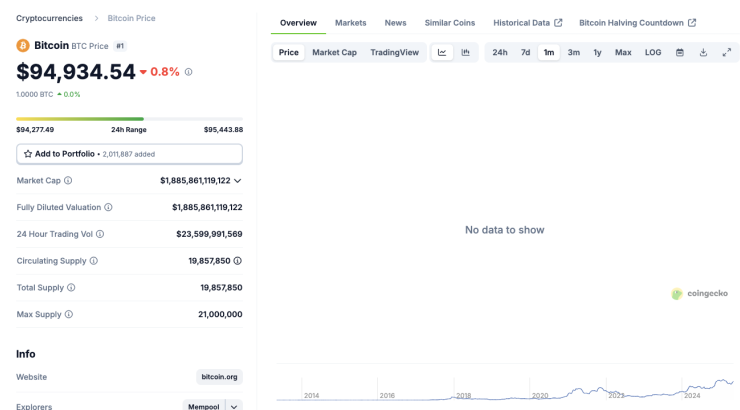This screenshot has height=410, width=740.
Task: Select the TradingView chart mode
Action: (x=395, y=52)
